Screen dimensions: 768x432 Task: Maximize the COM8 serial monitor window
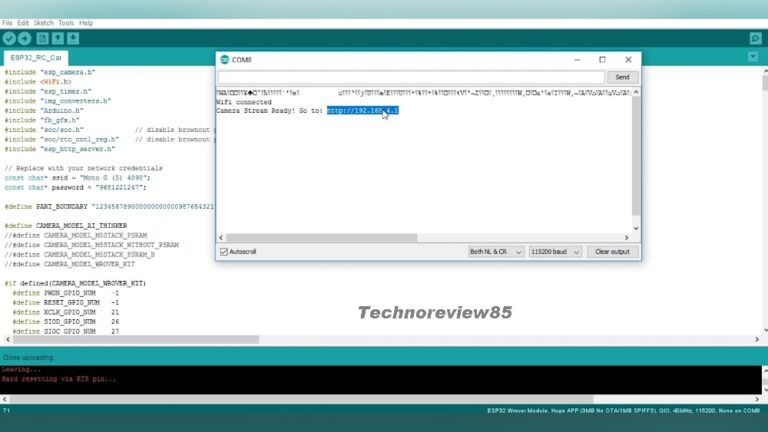(602, 60)
